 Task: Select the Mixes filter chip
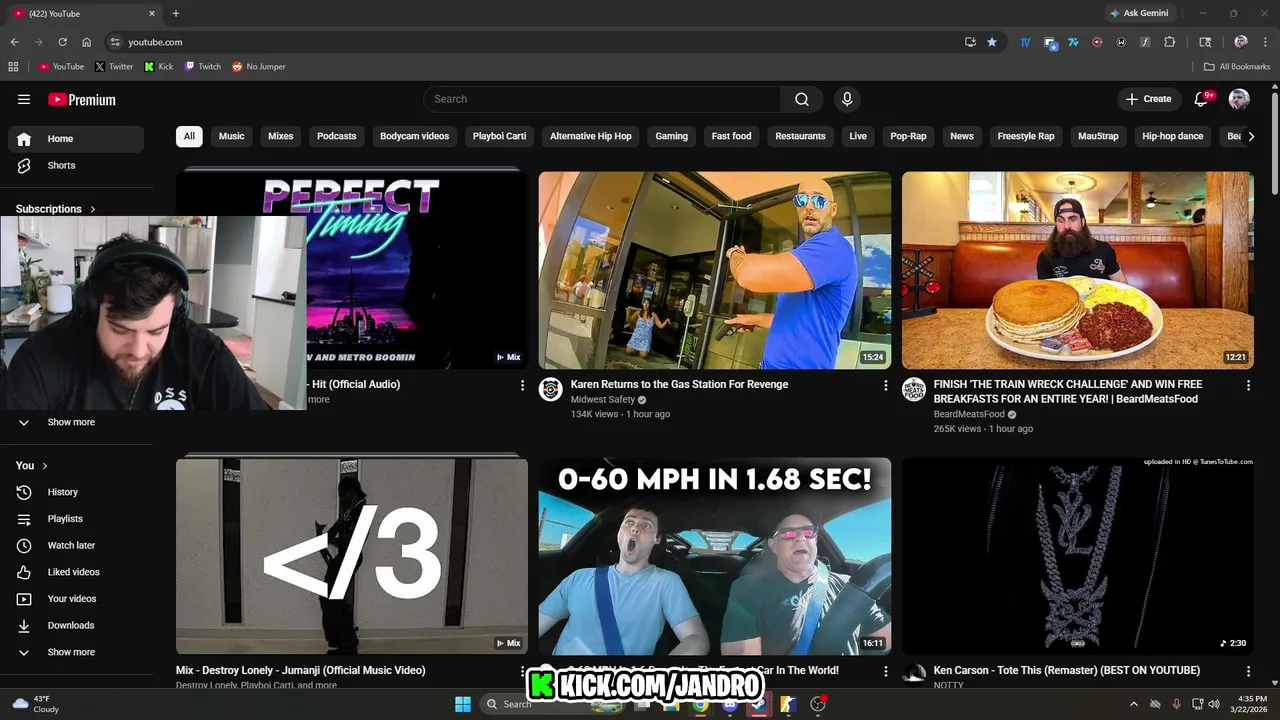(x=281, y=136)
